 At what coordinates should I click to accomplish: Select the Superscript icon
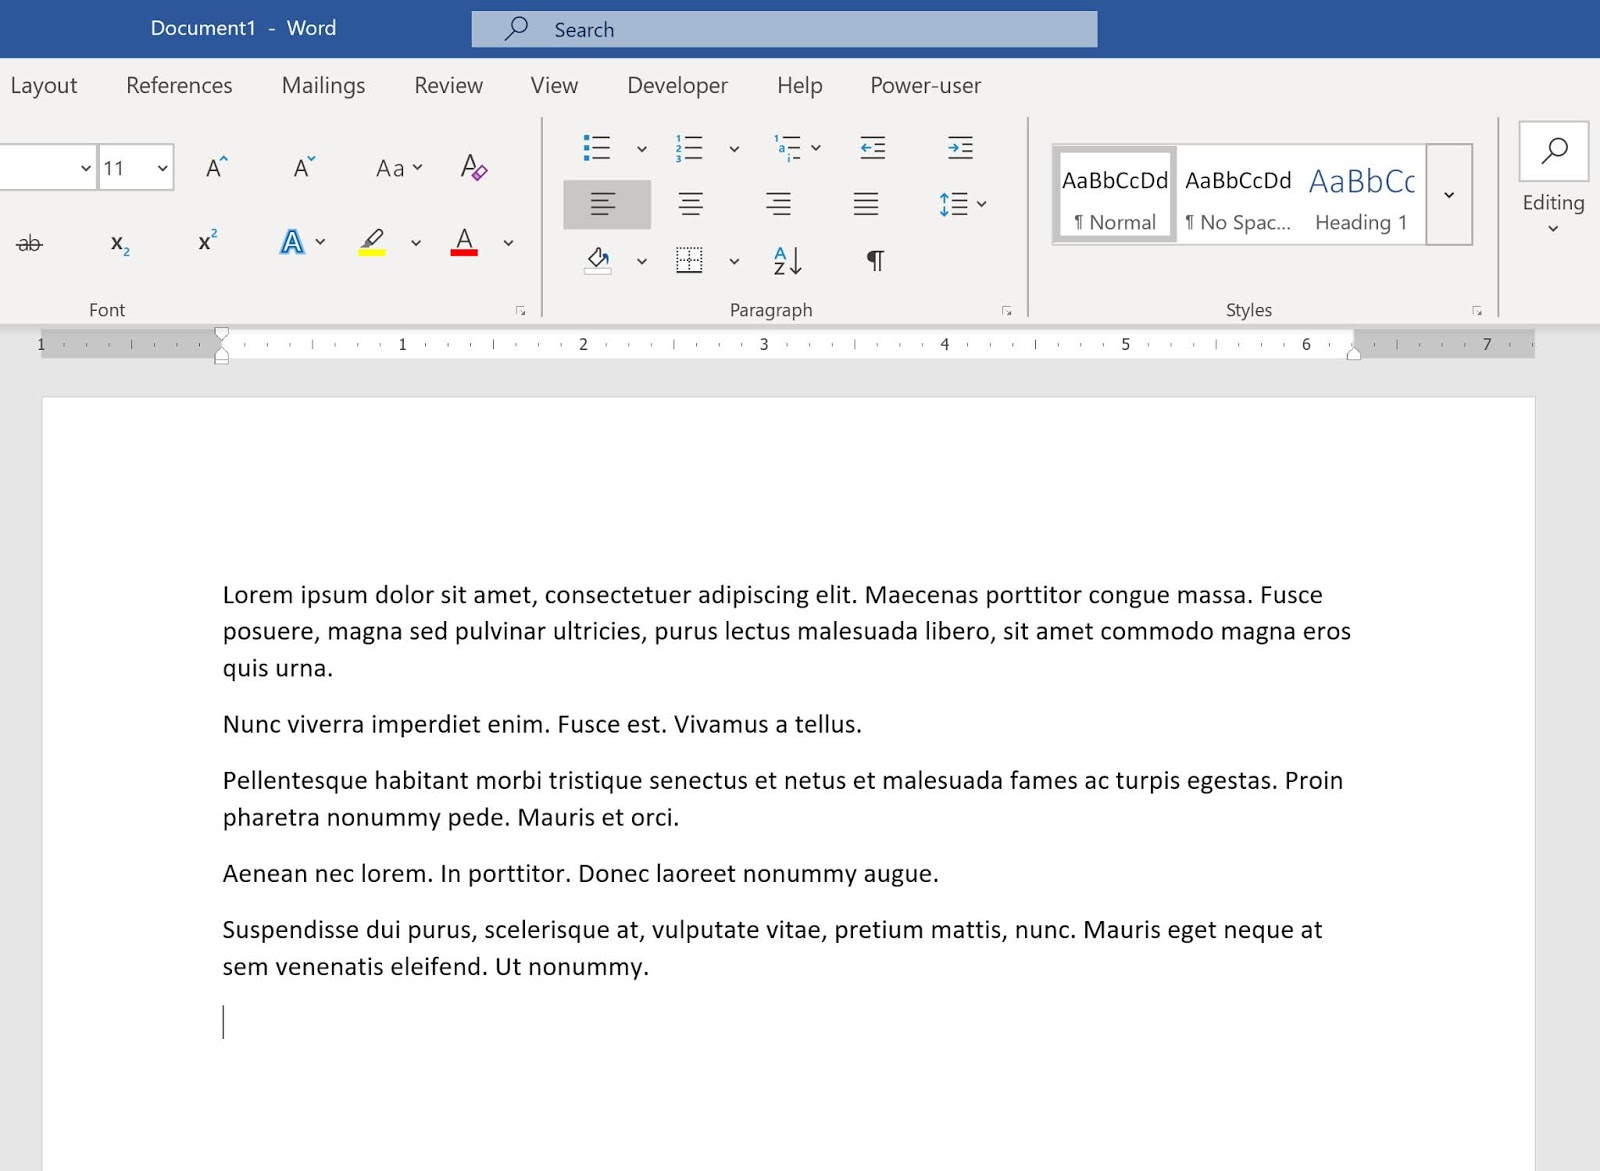pyautogui.click(x=204, y=243)
